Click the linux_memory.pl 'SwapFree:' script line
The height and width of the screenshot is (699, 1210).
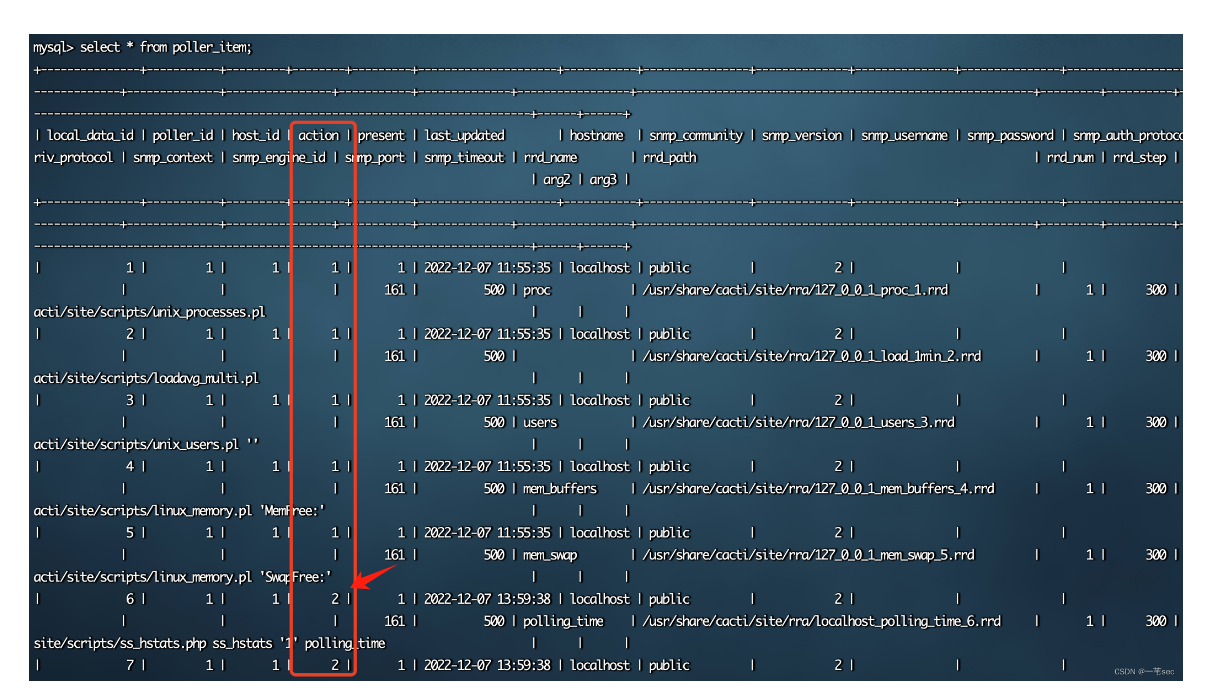click(x=182, y=576)
